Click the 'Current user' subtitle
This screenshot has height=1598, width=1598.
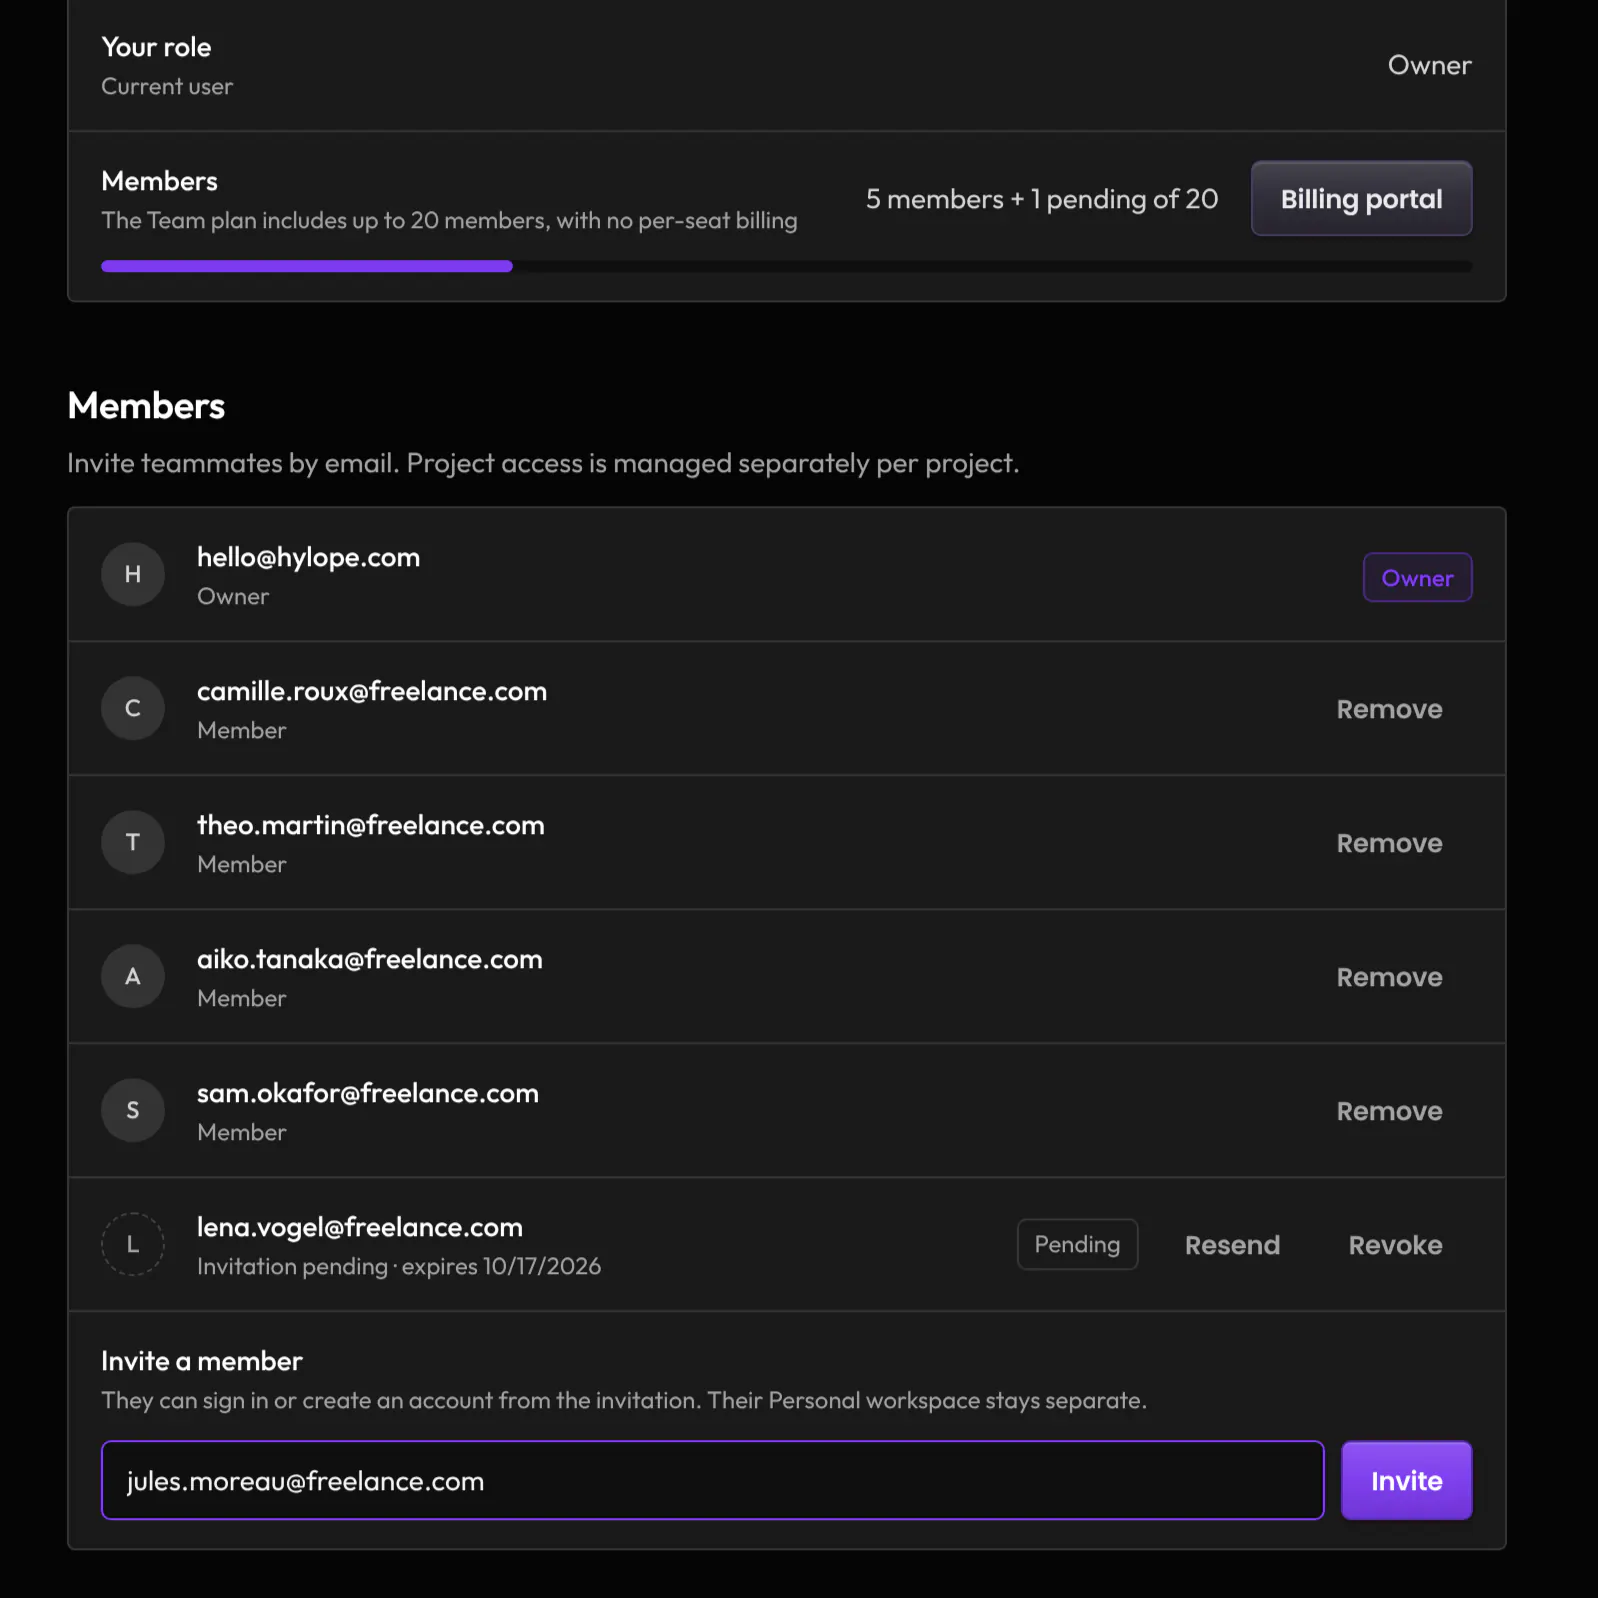[x=167, y=86]
